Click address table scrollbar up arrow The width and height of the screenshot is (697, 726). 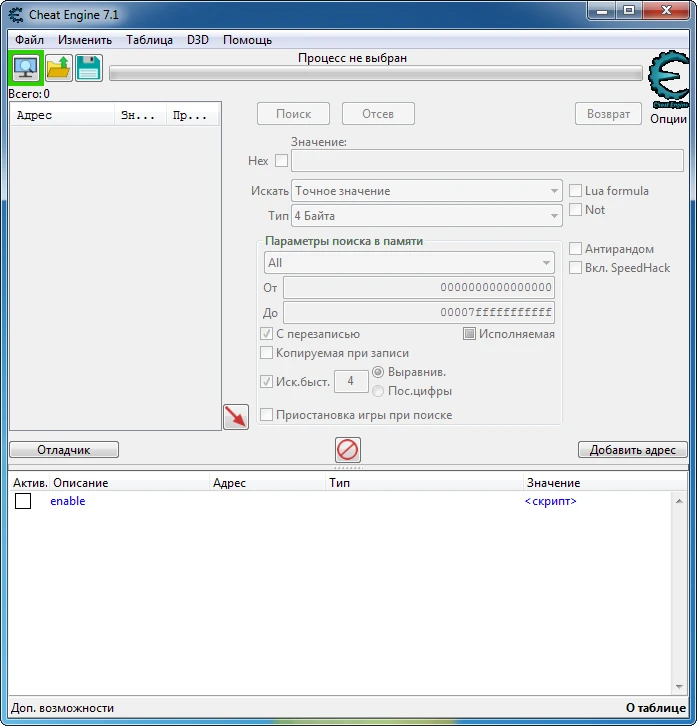(679, 501)
